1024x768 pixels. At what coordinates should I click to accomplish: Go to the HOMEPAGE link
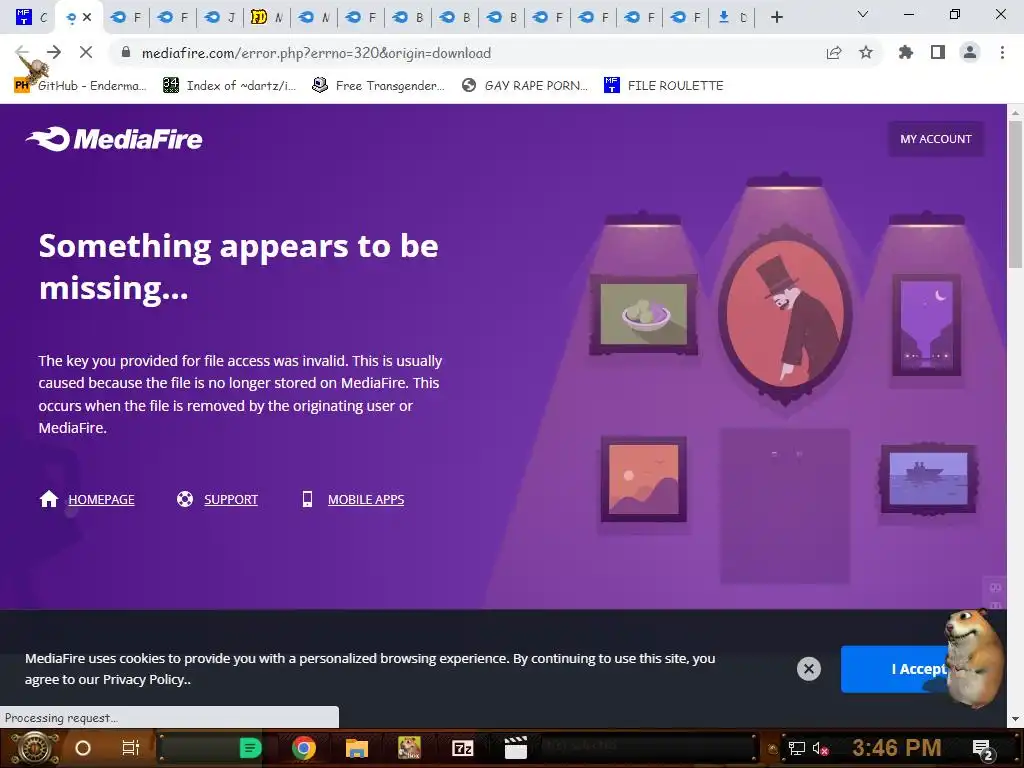click(101, 500)
